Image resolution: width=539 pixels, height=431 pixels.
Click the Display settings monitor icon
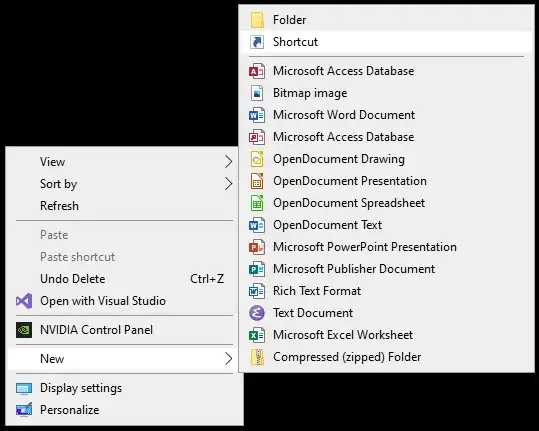pyautogui.click(x=24, y=388)
